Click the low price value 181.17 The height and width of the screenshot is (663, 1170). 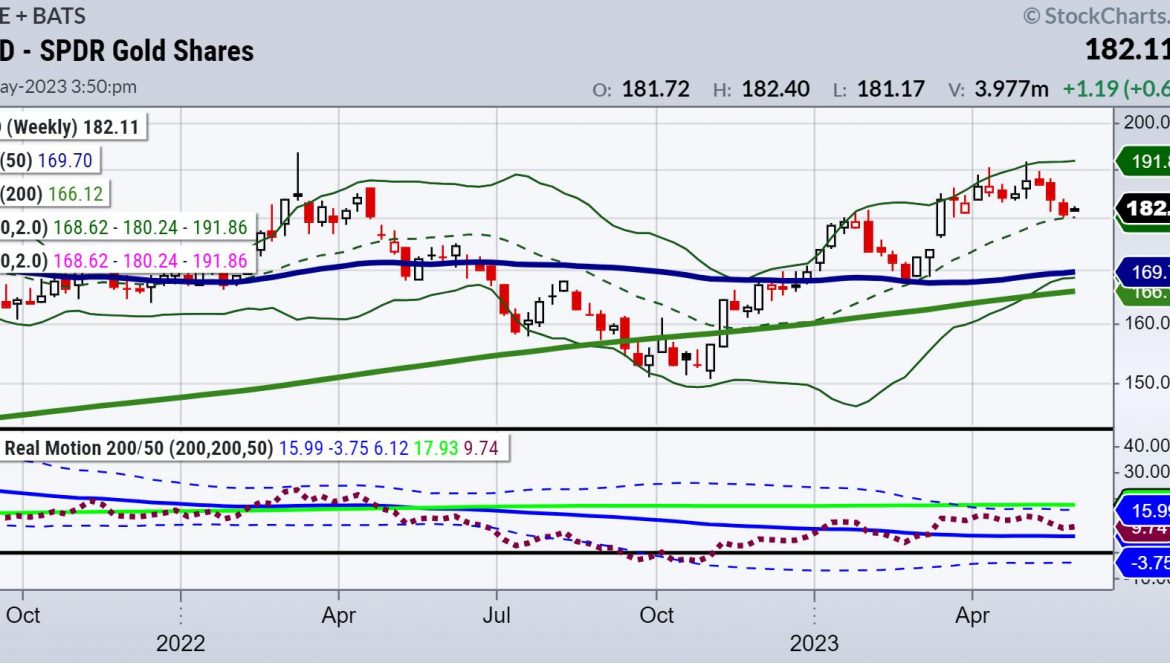tap(891, 89)
